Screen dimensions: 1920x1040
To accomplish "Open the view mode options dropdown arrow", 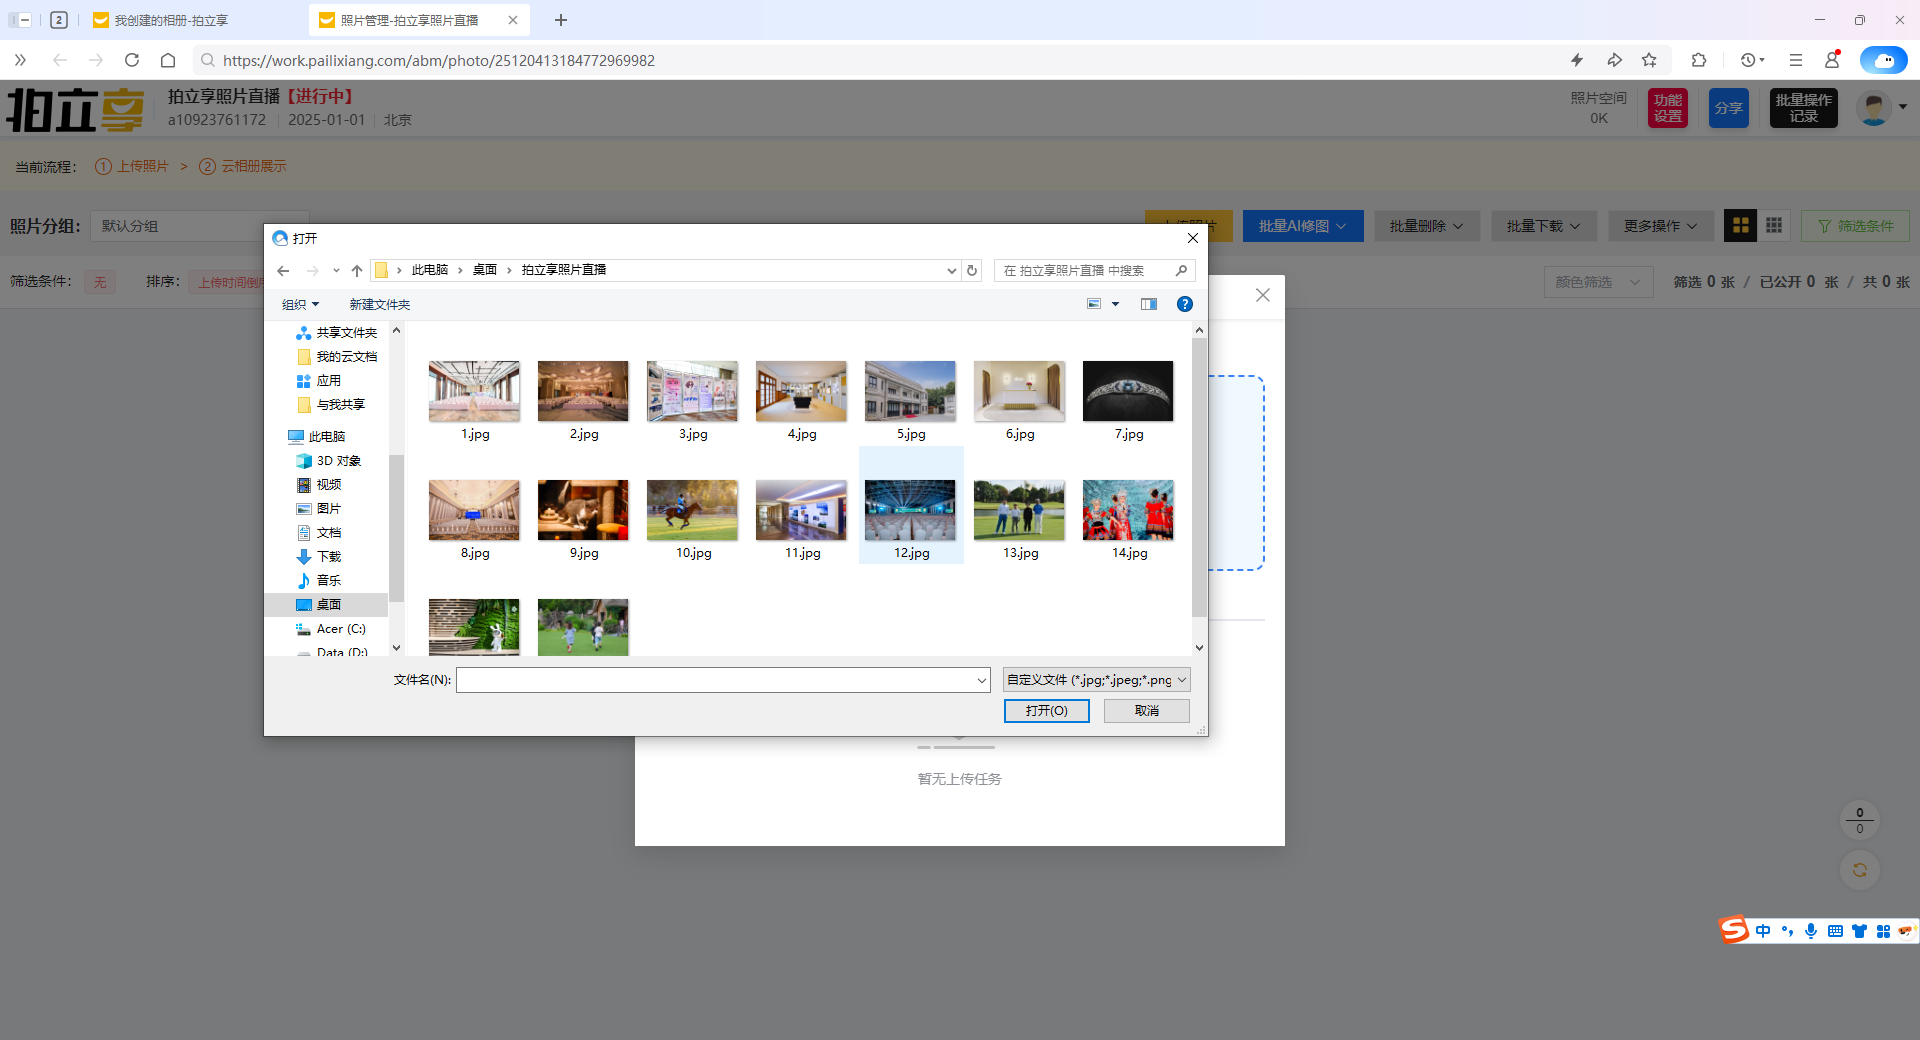I will [x=1115, y=305].
